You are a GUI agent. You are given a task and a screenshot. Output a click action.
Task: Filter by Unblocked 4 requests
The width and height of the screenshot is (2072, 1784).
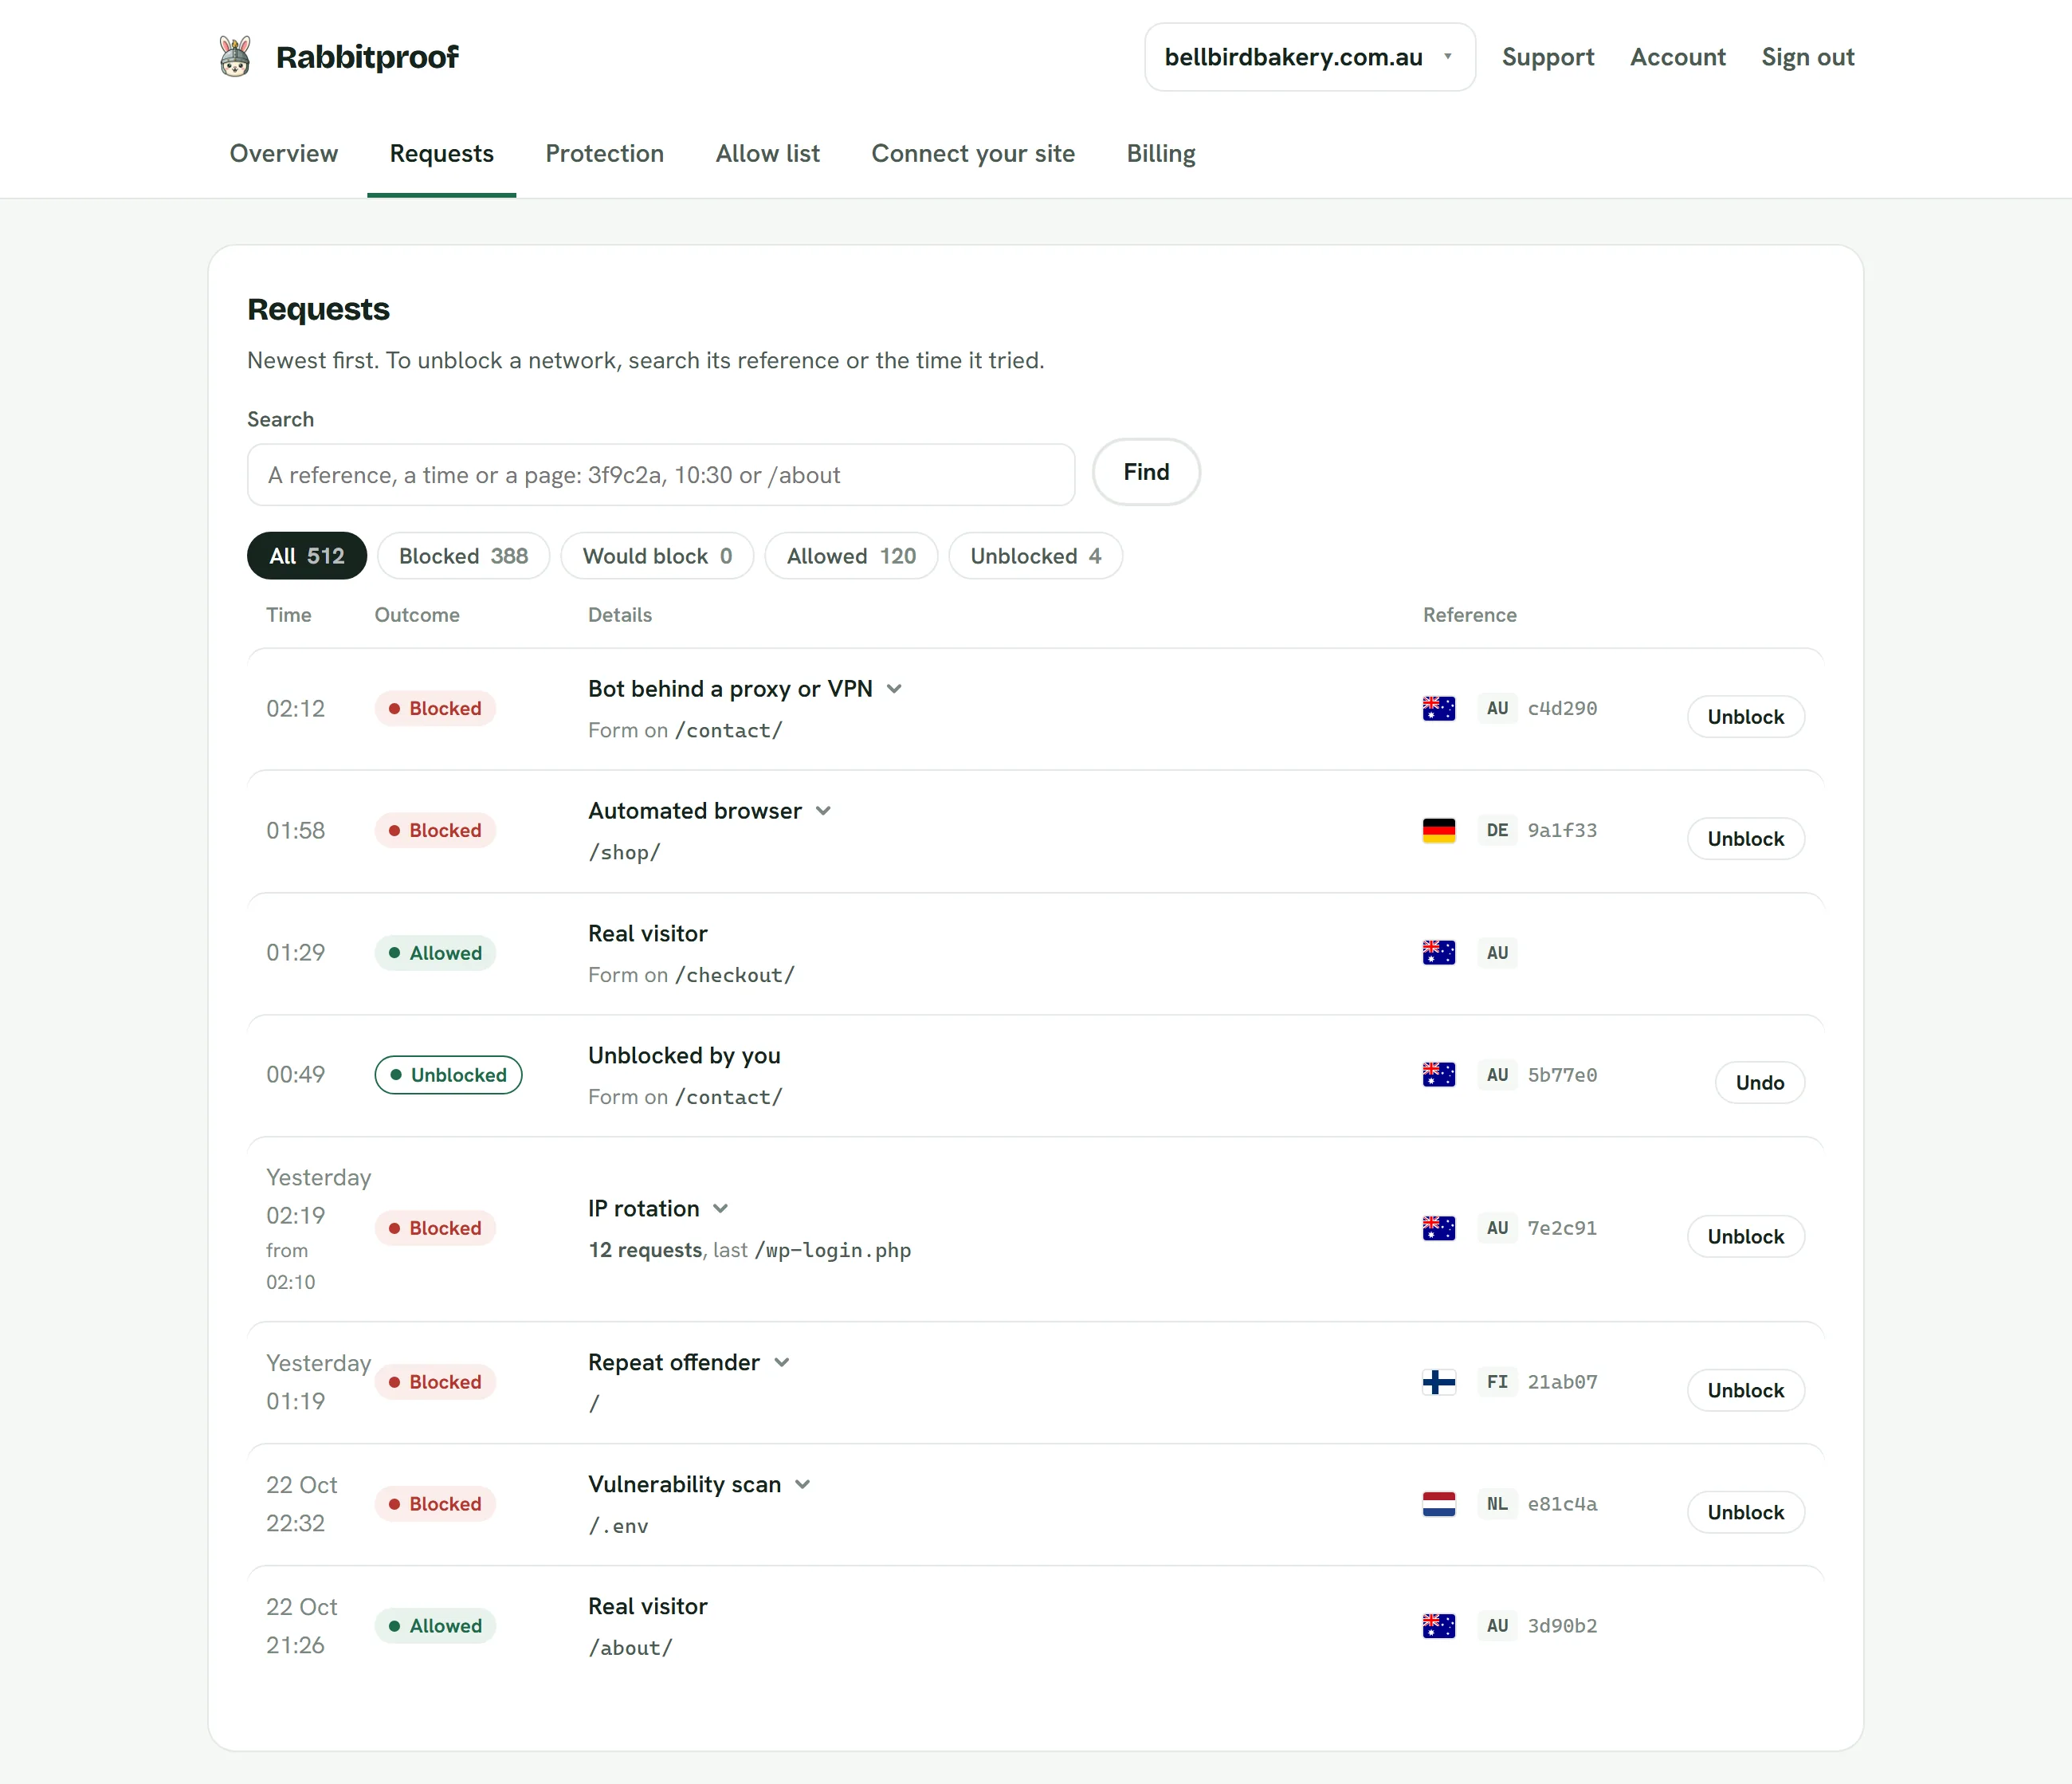click(x=1035, y=556)
